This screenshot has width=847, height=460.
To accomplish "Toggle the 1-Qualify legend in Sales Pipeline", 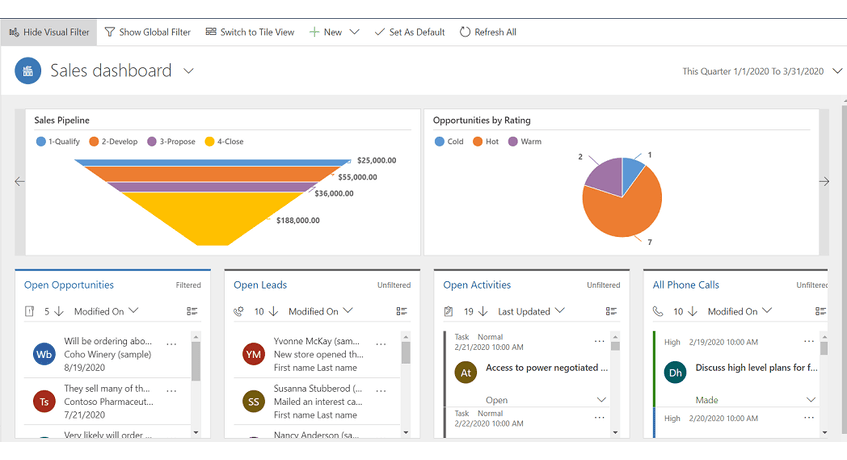I will pos(59,142).
